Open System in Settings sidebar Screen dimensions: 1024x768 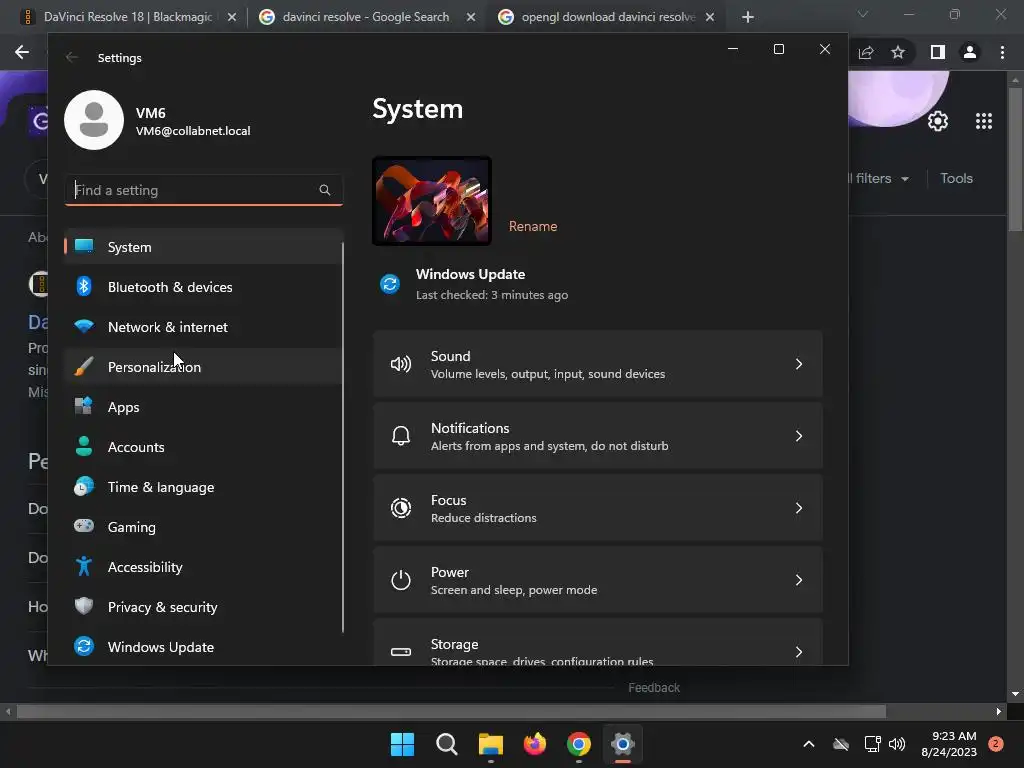(203, 247)
